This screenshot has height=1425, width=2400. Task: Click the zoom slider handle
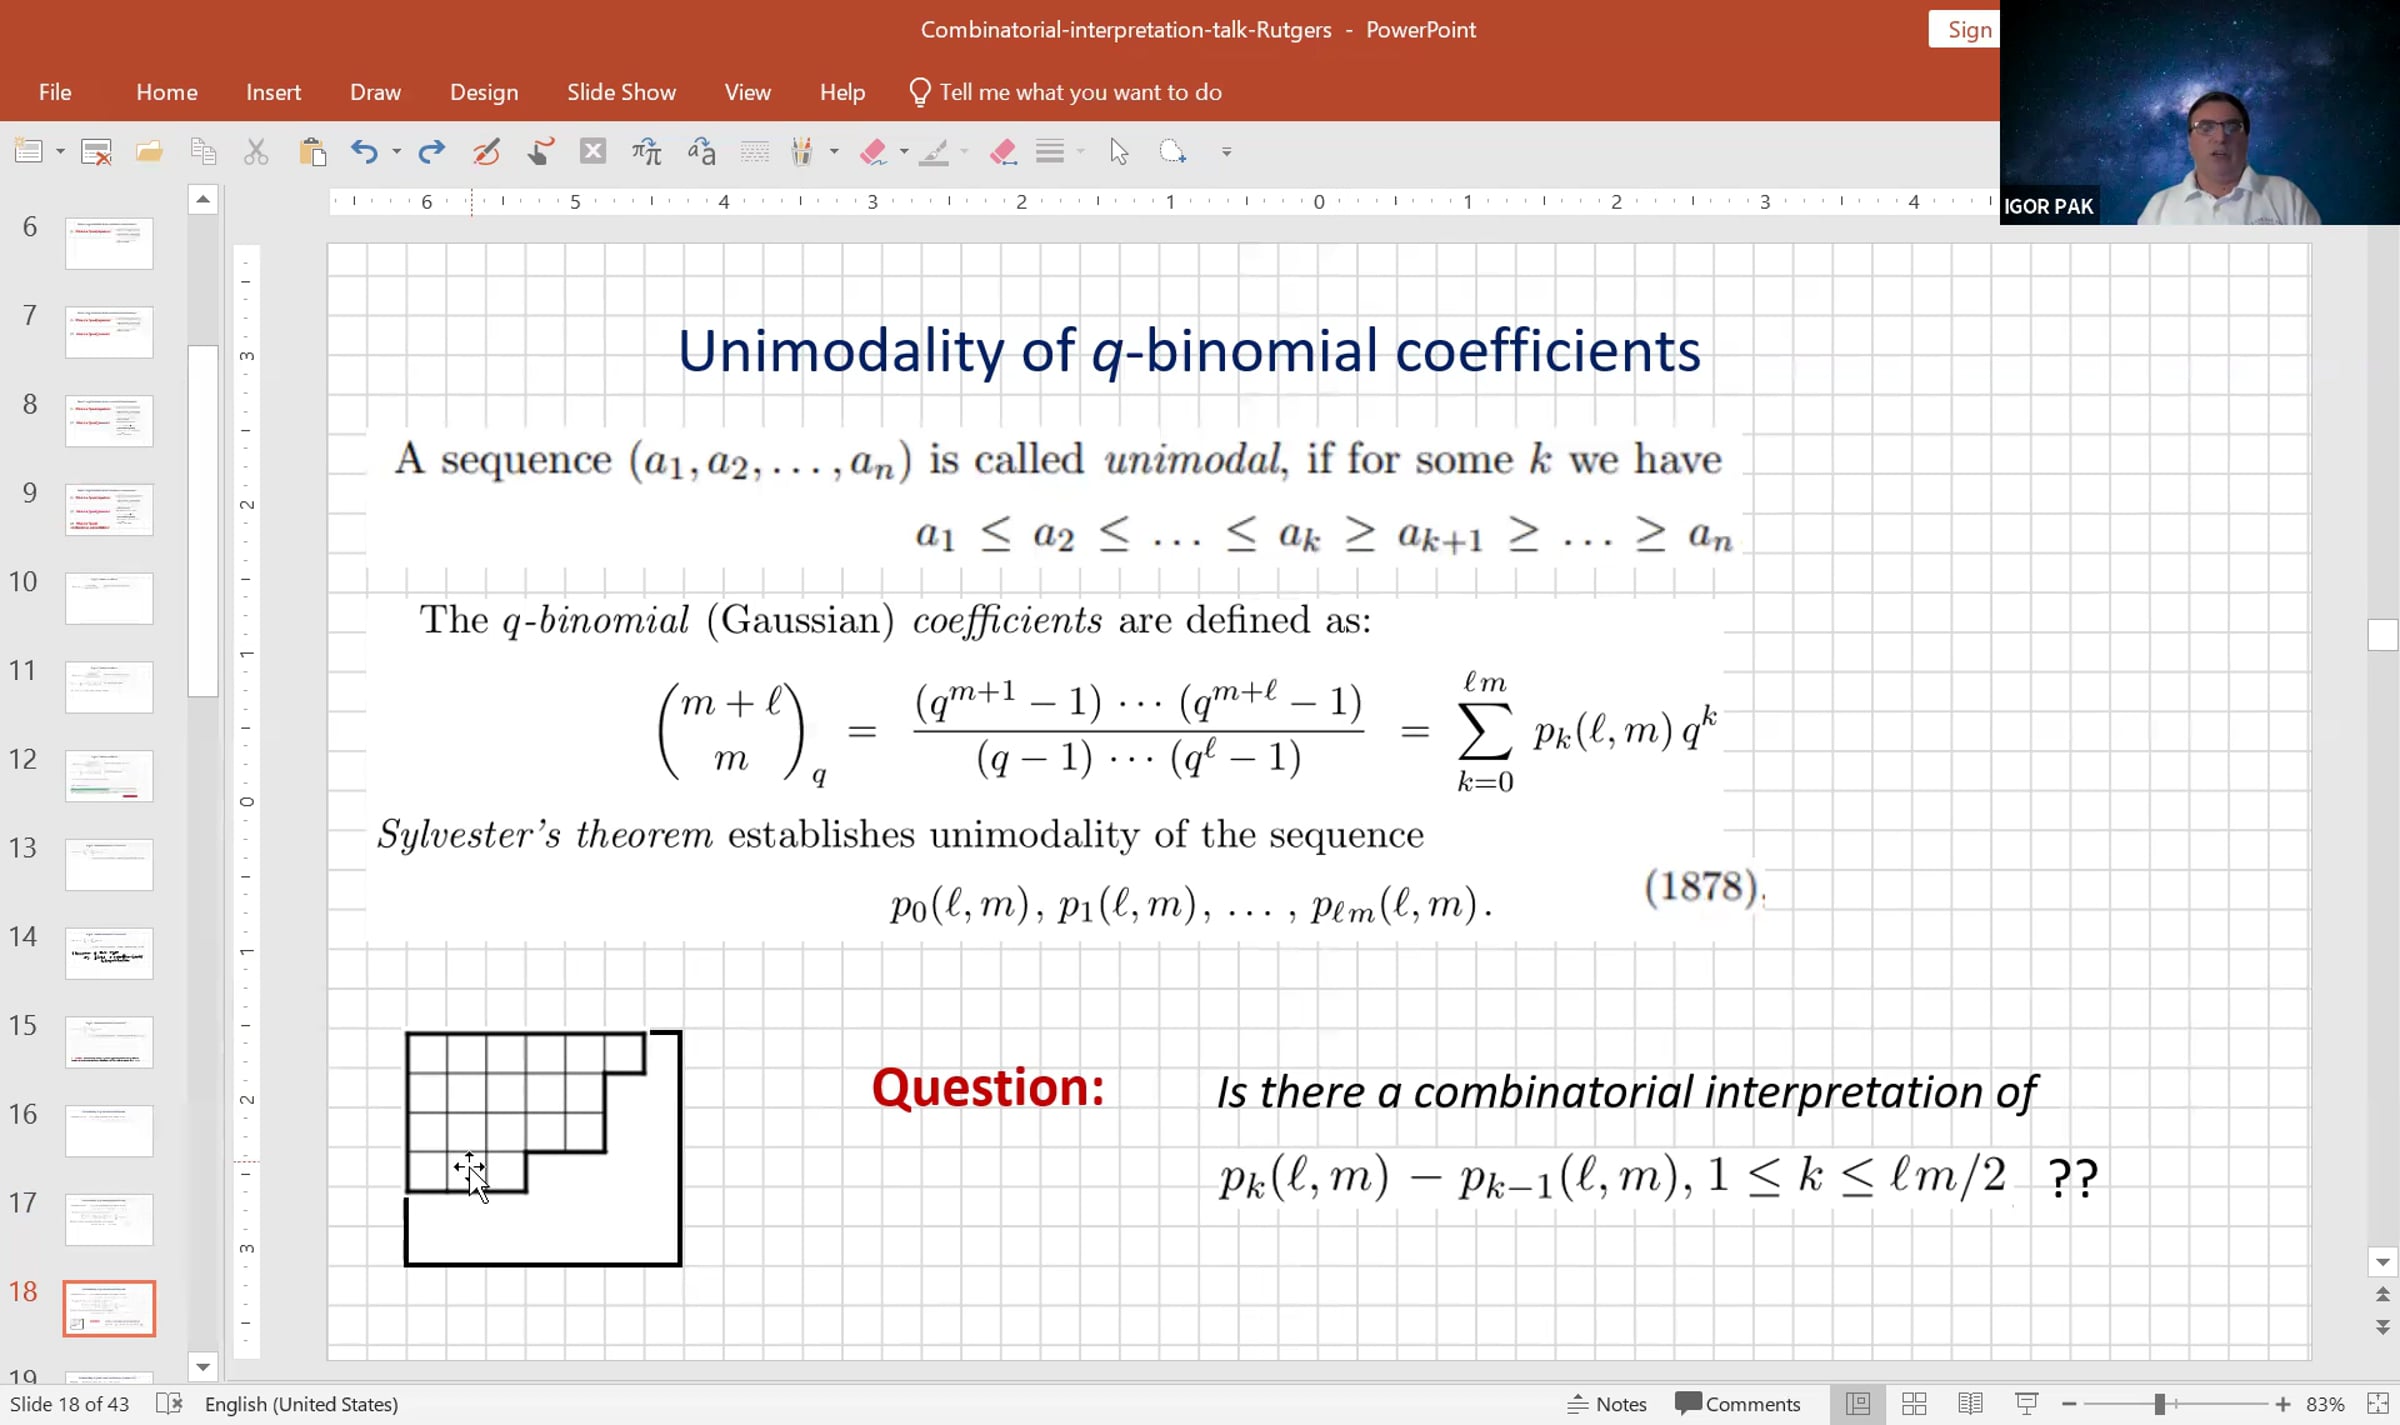click(2160, 1404)
